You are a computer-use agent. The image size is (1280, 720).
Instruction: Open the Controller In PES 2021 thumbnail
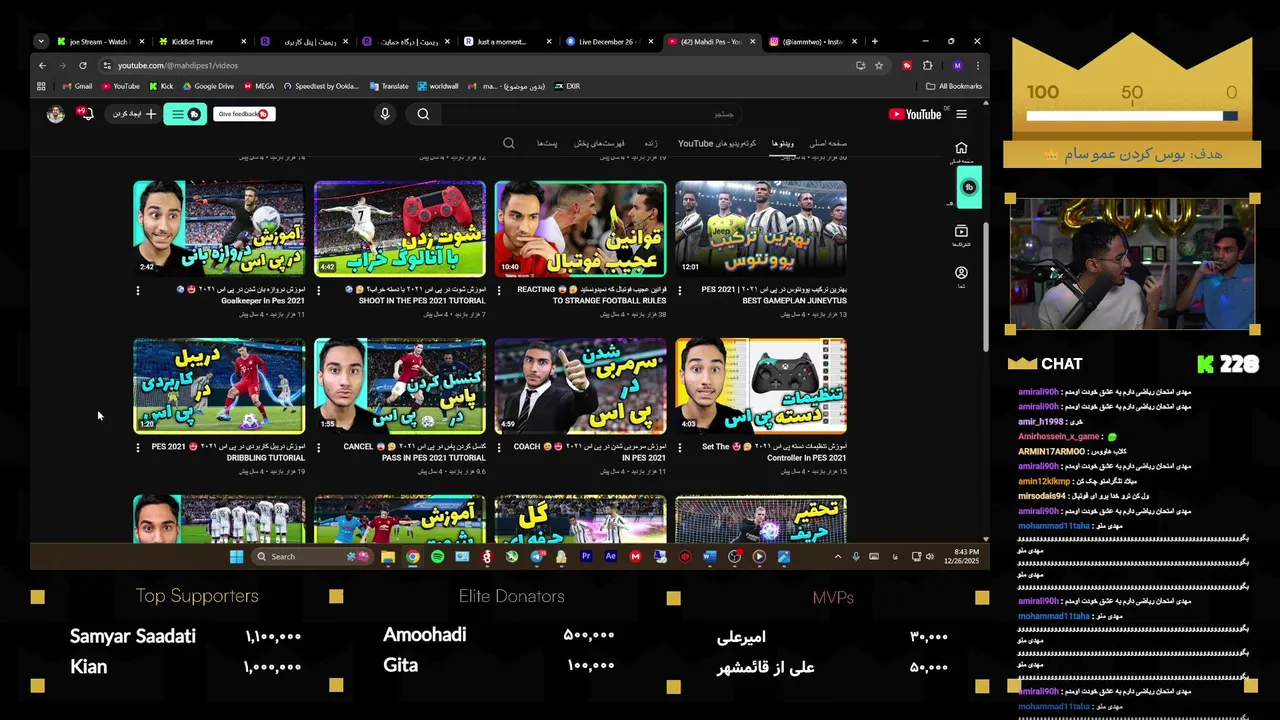coord(761,386)
